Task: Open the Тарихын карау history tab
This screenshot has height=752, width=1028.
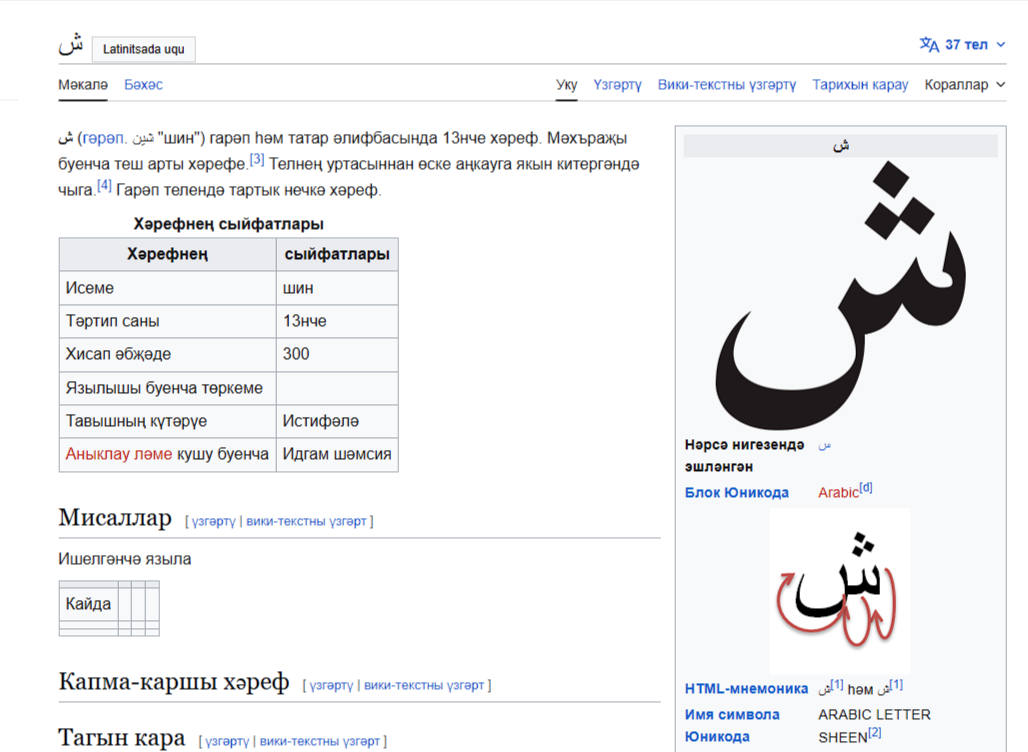Action: pyautogui.click(x=861, y=85)
